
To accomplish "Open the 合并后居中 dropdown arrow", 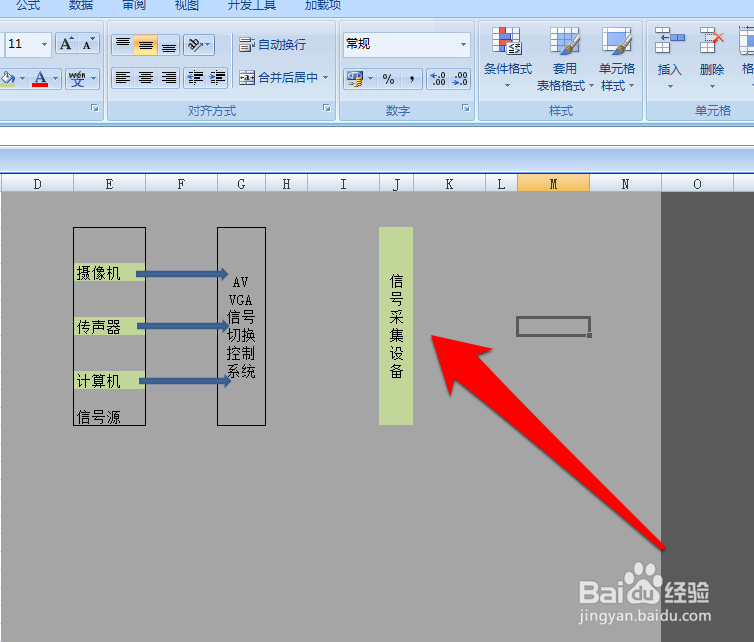I will (x=326, y=77).
